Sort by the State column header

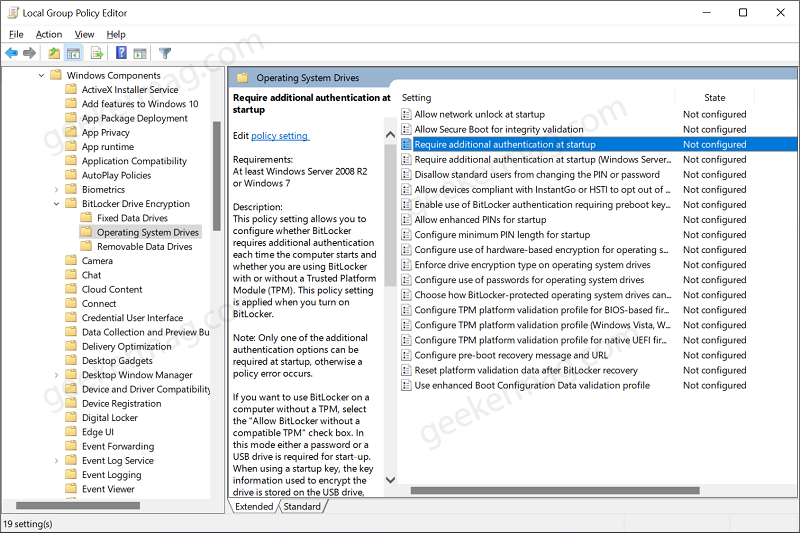click(714, 97)
